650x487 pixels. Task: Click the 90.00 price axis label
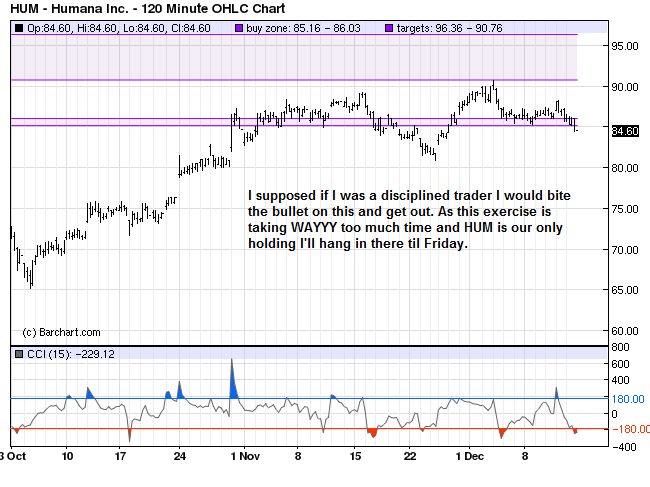(625, 87)
